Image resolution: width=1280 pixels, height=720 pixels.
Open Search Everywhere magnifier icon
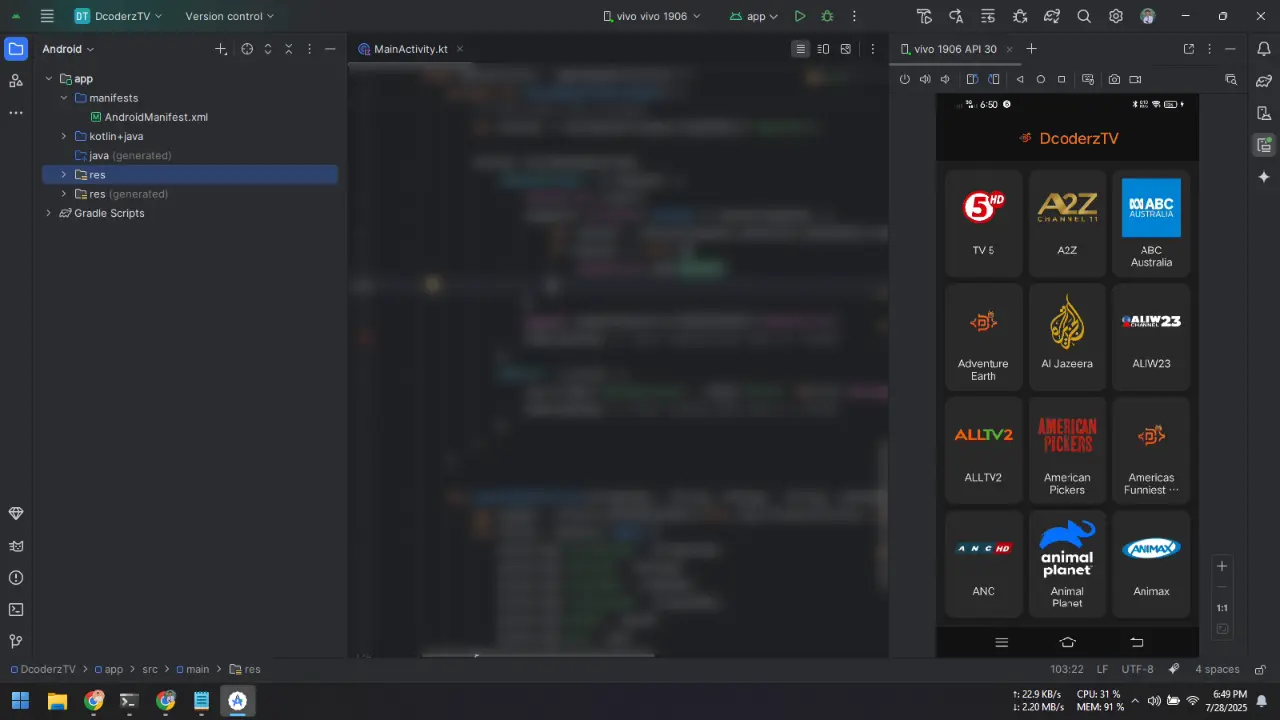click(1084, 16)
